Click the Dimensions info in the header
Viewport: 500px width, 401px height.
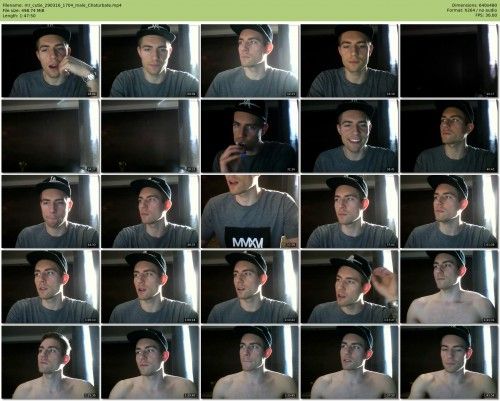[x=475, y=5]
